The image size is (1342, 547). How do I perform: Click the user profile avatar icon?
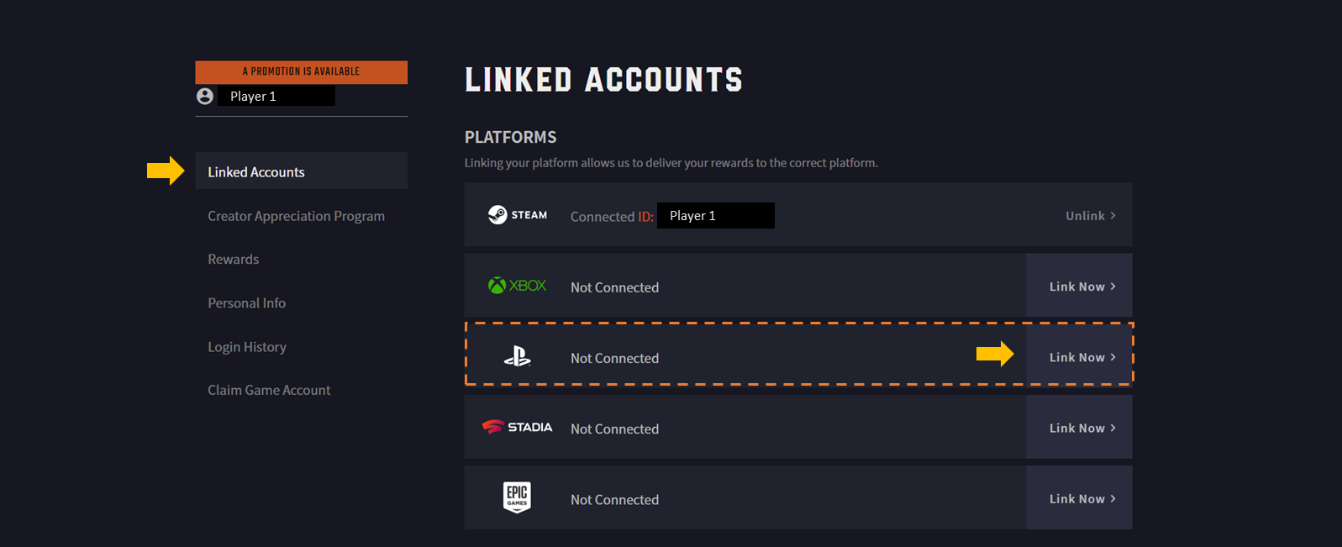(x=205, y=96)
